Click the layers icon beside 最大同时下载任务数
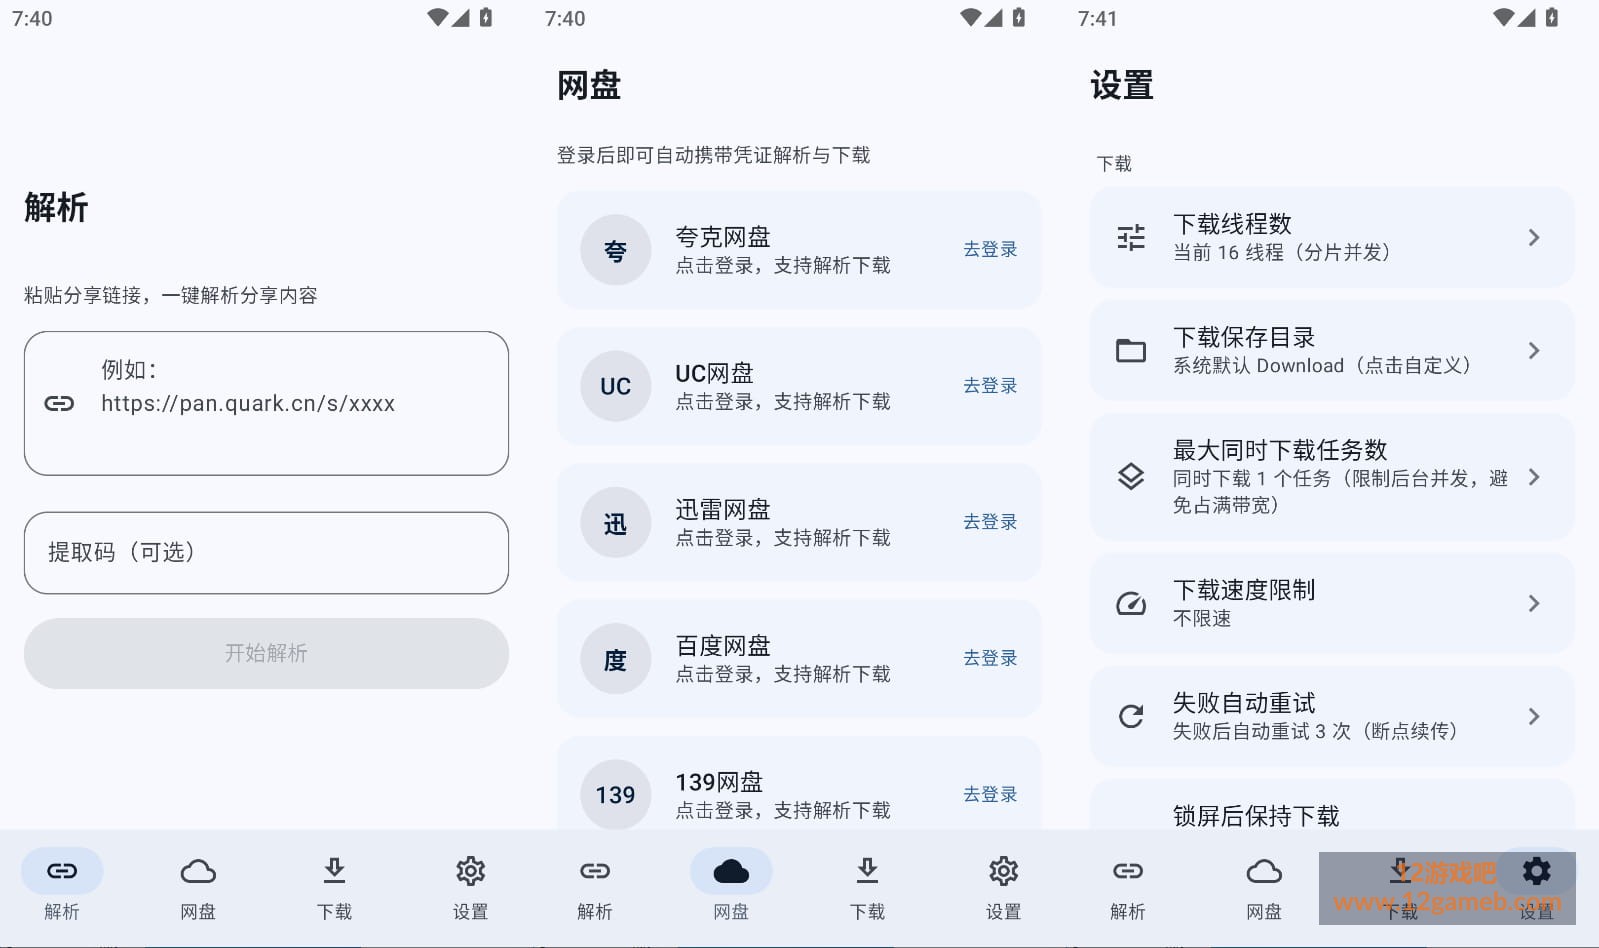Image resolution: width=1599 pixels, height=948 pixels. [x=1131, y=477]
